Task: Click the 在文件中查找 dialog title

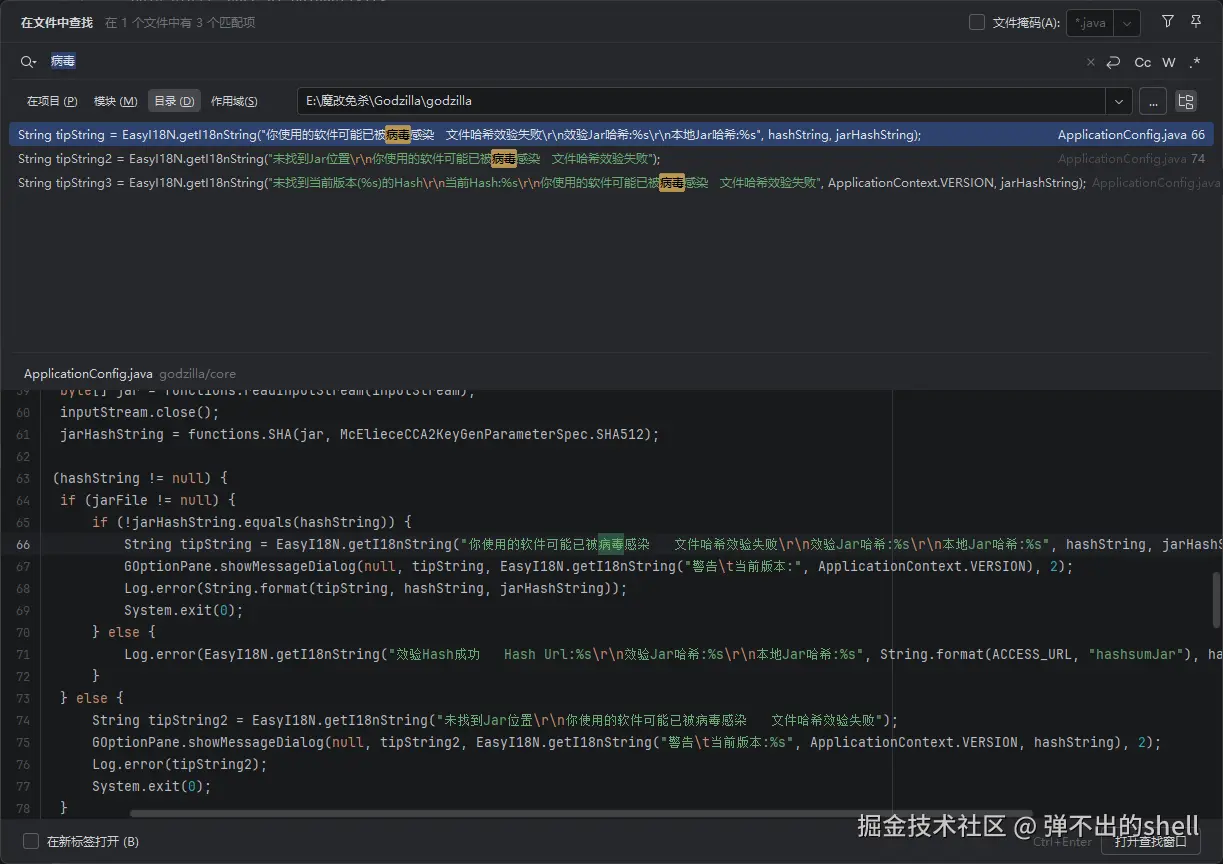Action: pos(56,22)
